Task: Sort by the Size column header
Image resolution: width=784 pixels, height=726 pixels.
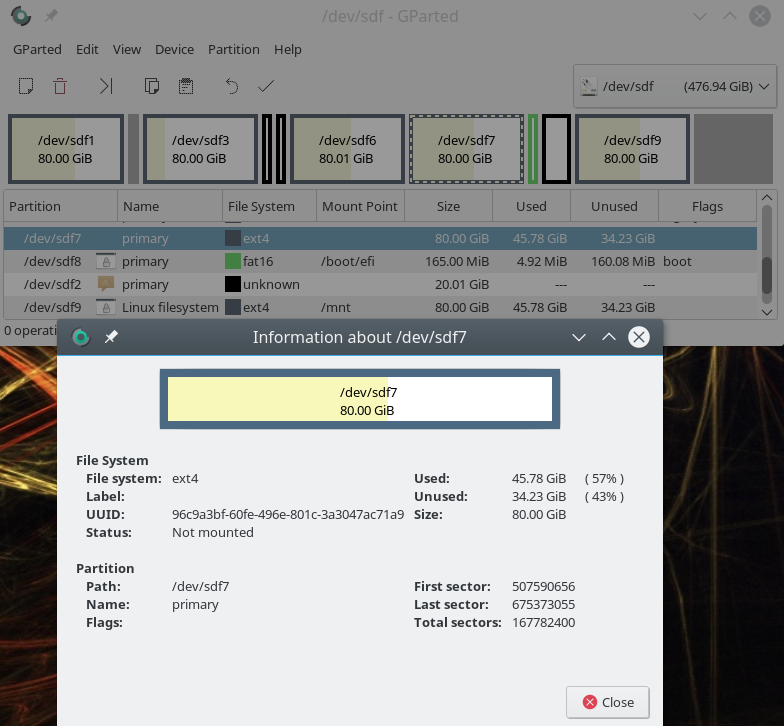Action: click(x=448, y=206)
